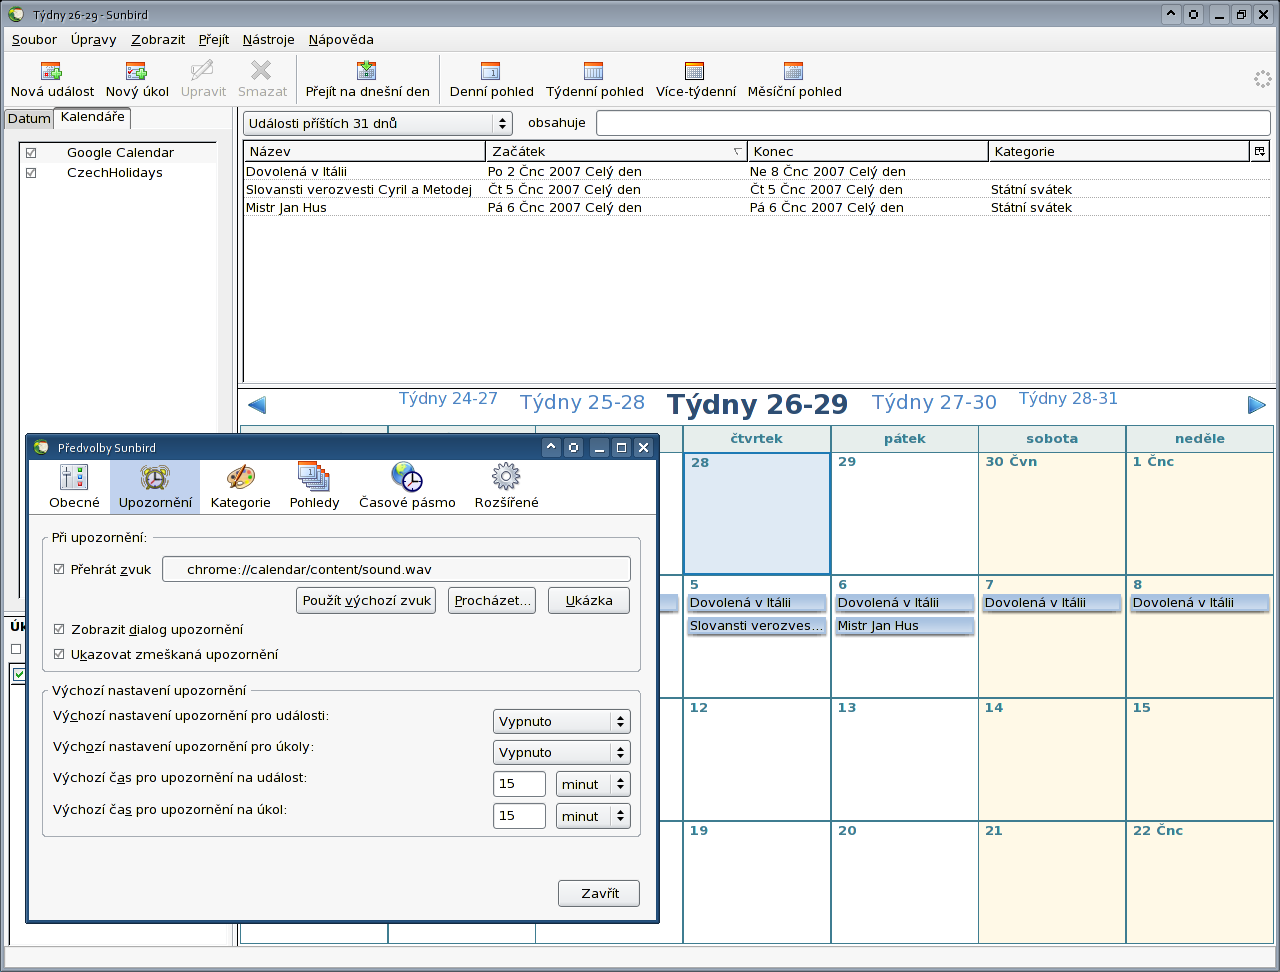Switch to the Datum tab
The width and height of the screenshot is (1280, 972).
29,119
